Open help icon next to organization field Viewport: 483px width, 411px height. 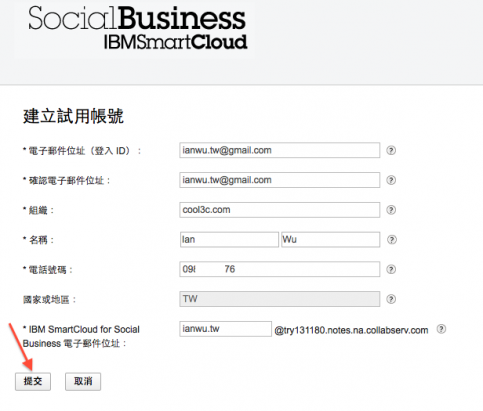(x=391, y=210)
